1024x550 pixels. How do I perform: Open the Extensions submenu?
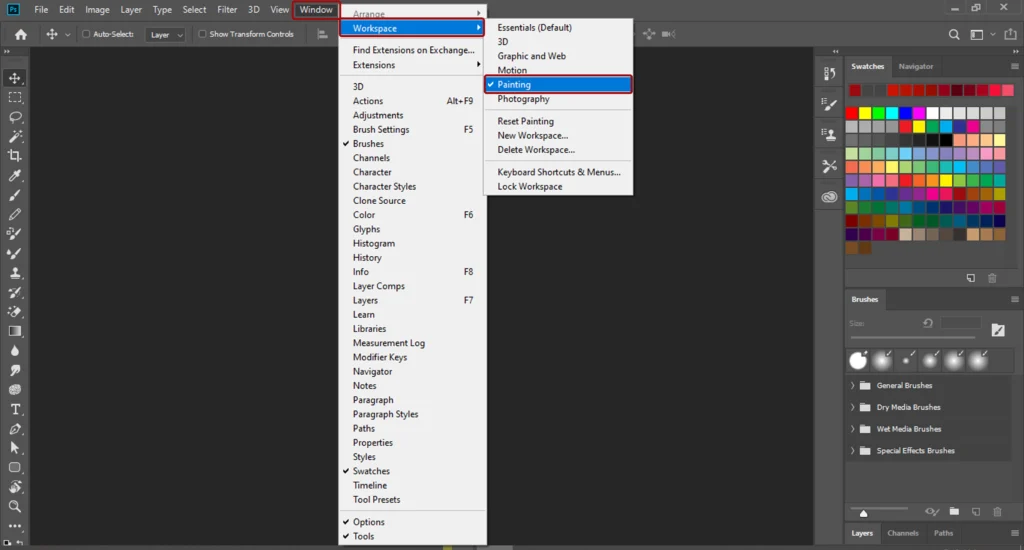[x=413, y=65]
